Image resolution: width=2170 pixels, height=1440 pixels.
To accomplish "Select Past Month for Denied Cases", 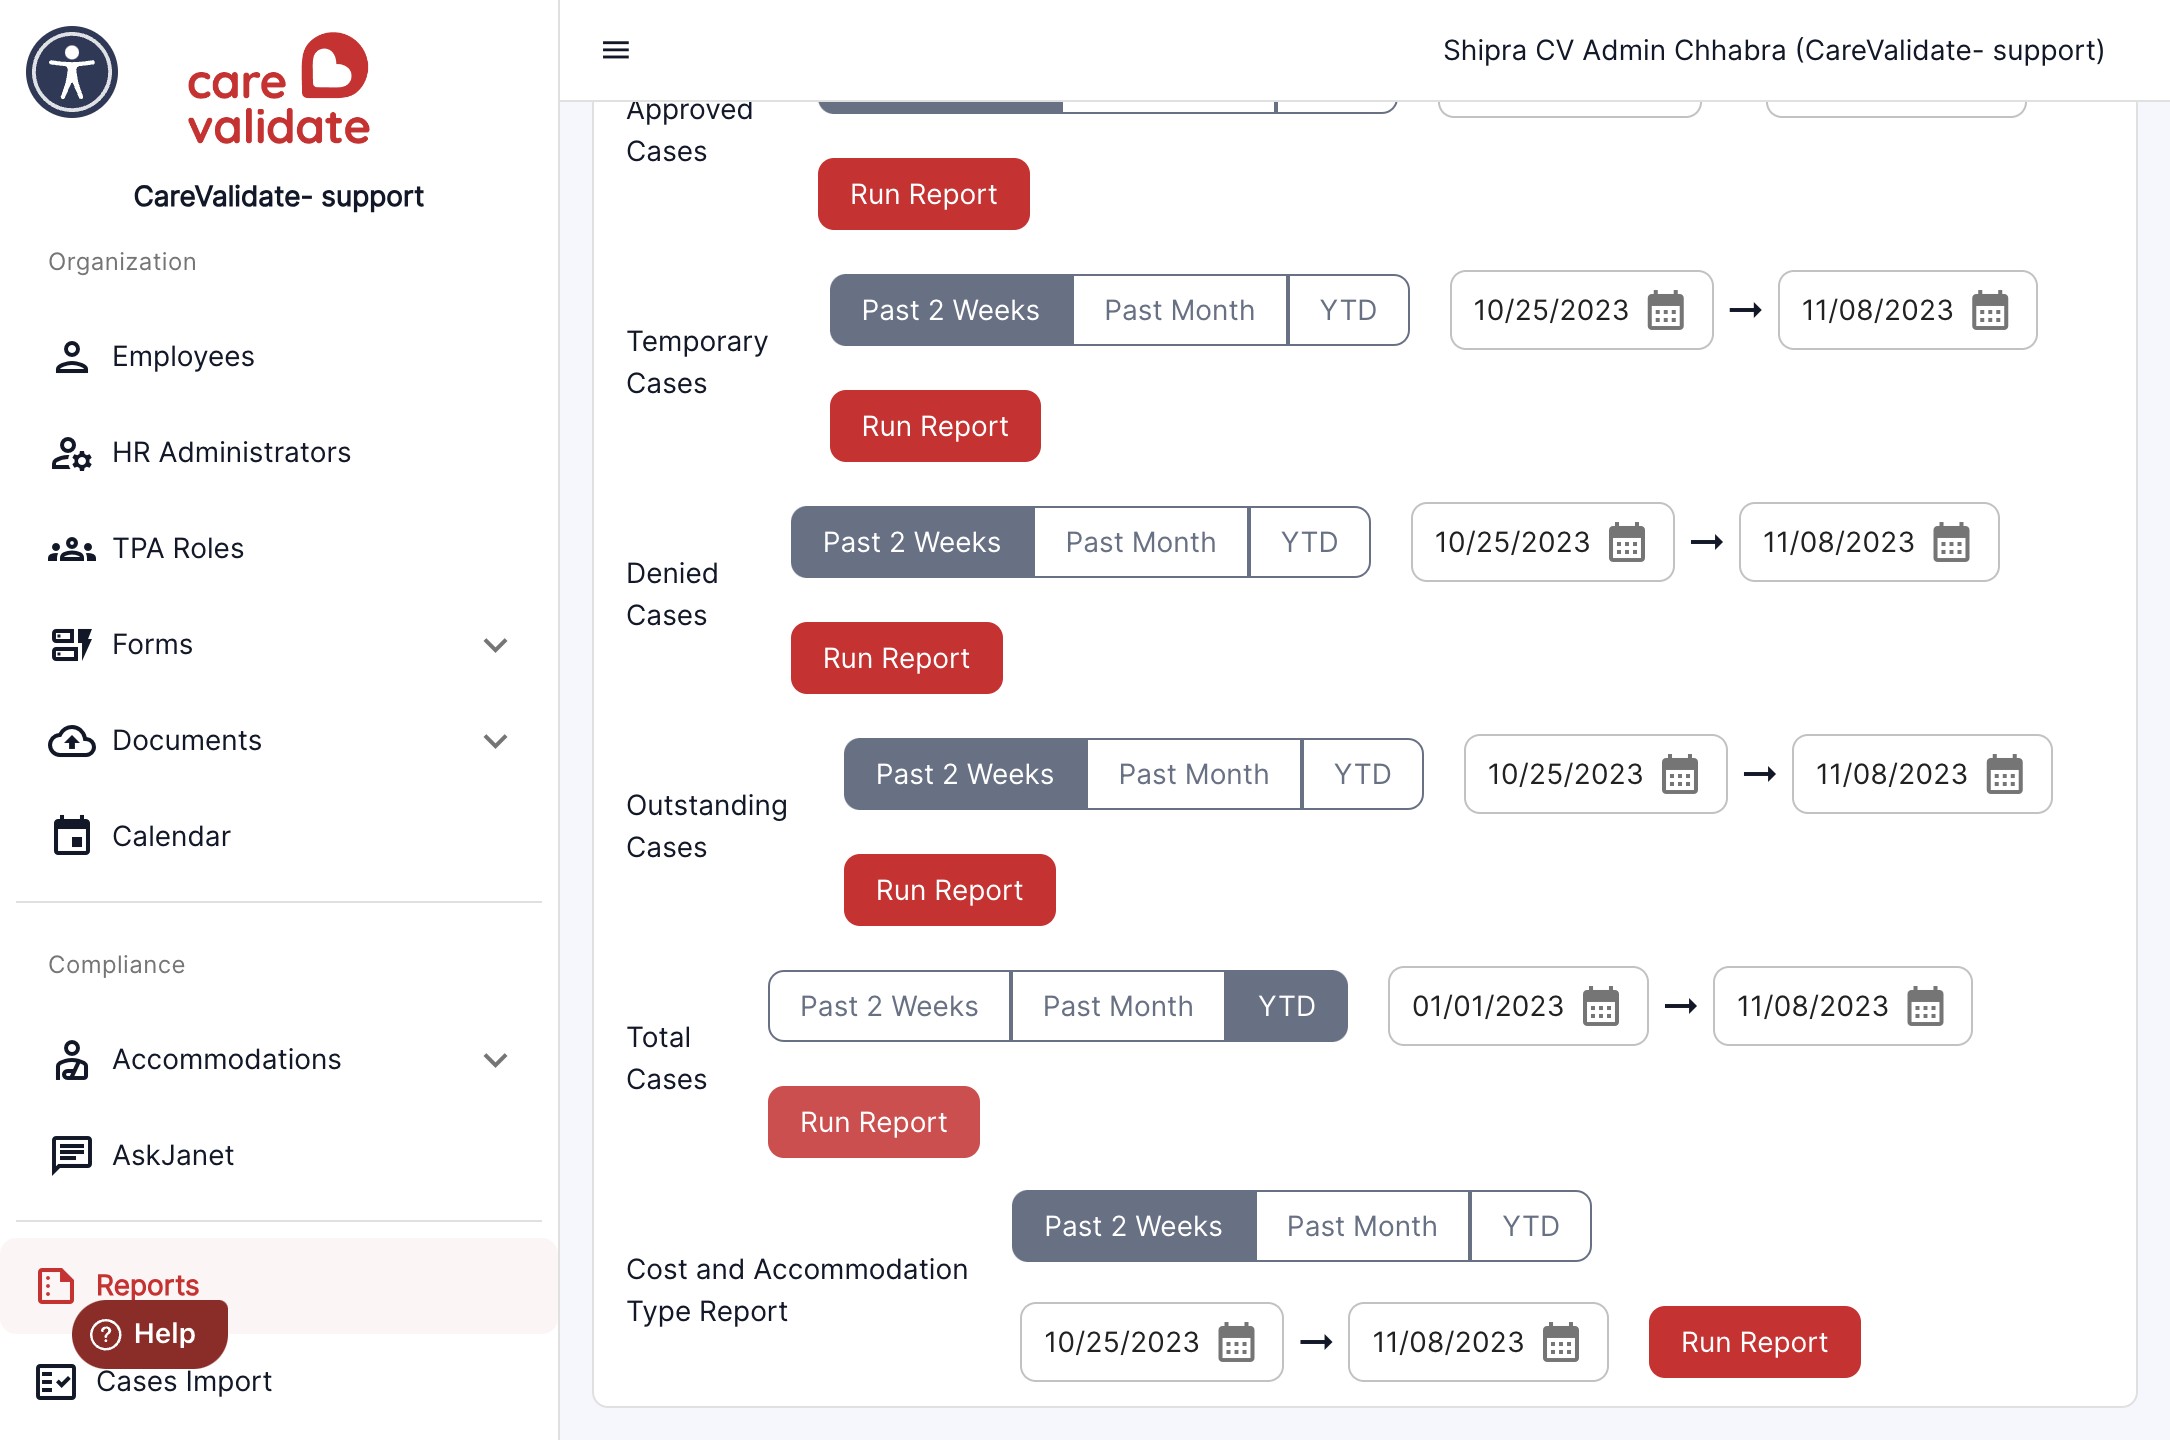I will click(x=1141, y=542).
